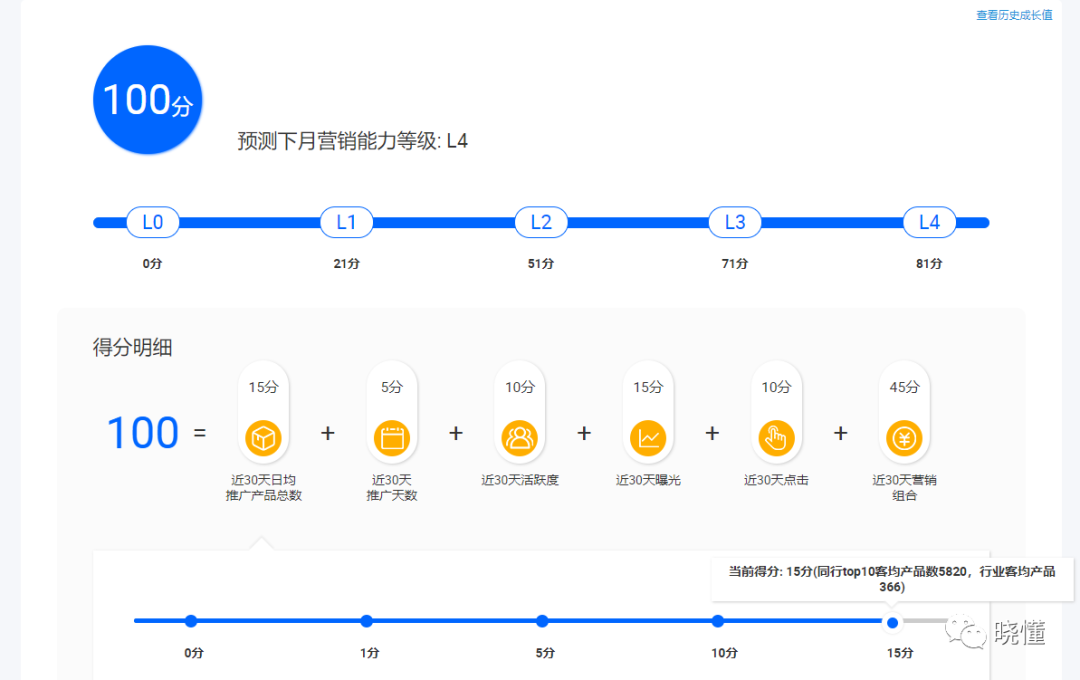Select the L2 level marker
This screenshot has height=680, width=1080.
(x=541, y=222)
